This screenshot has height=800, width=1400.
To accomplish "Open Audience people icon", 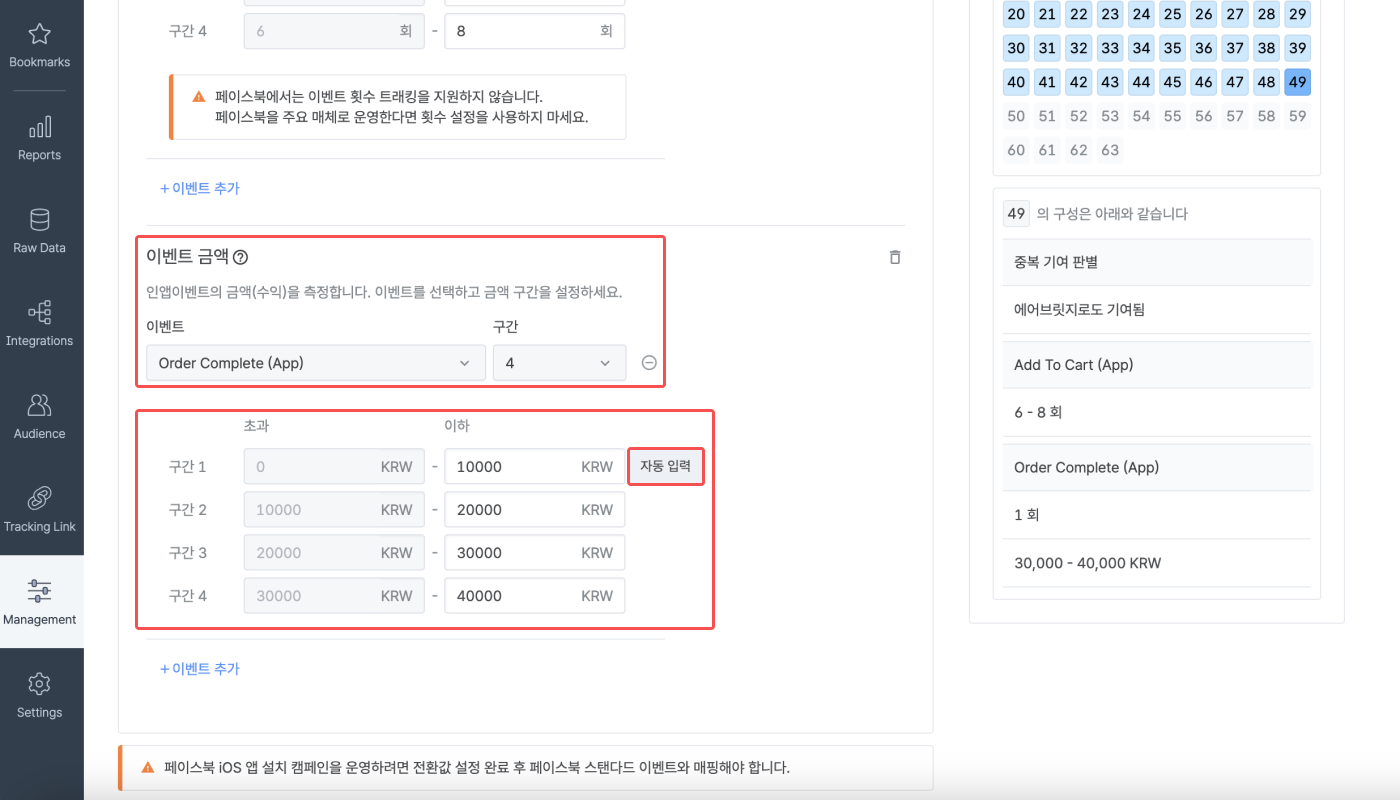I will (40, 405).
